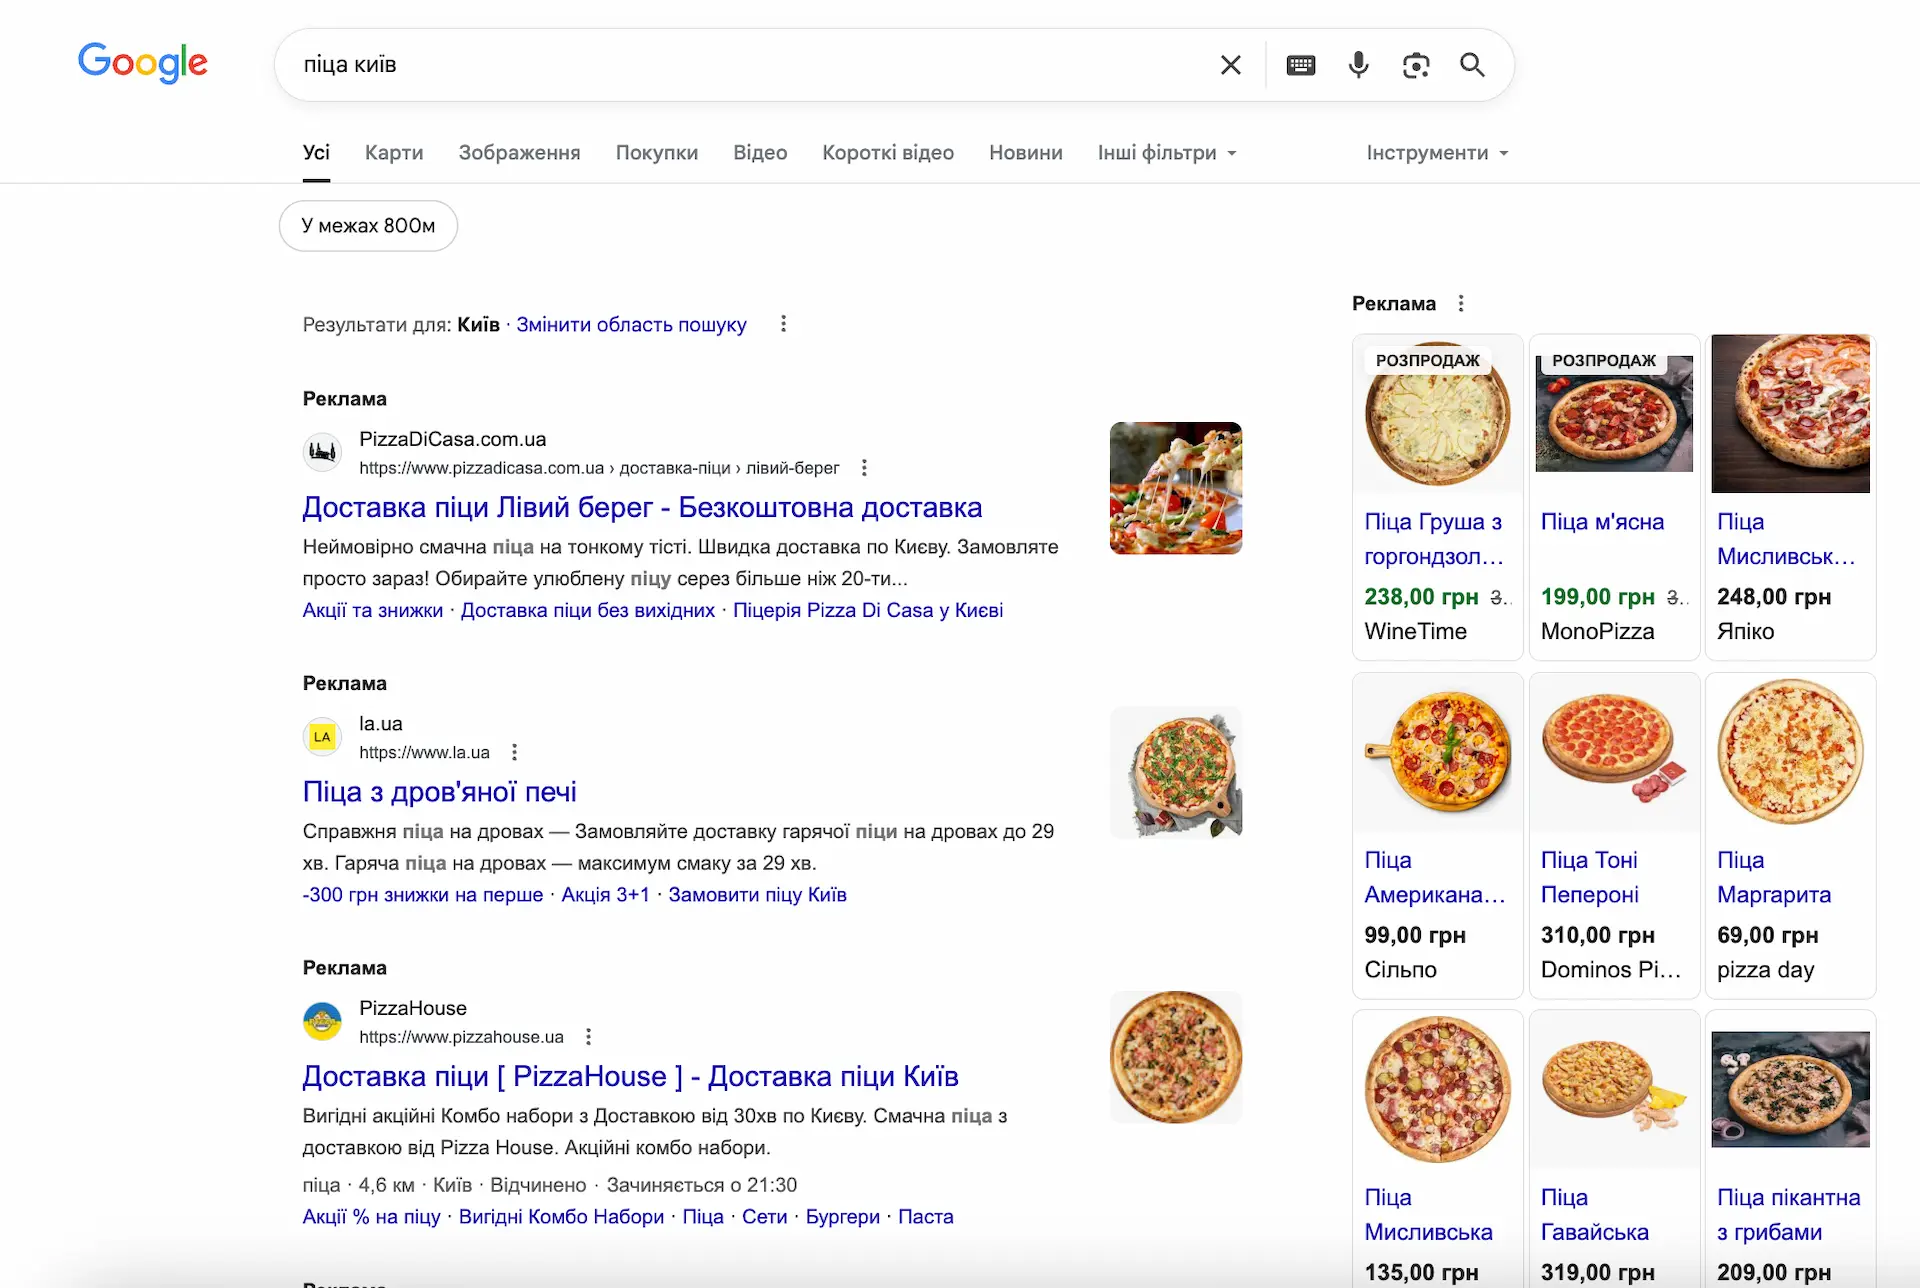
Task: Expand the Інші фільтри dropdown
Action: [1167, 153]
